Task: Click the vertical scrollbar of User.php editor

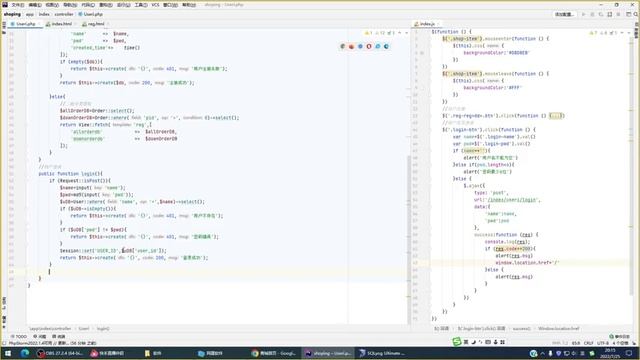Action: [409, 239]
